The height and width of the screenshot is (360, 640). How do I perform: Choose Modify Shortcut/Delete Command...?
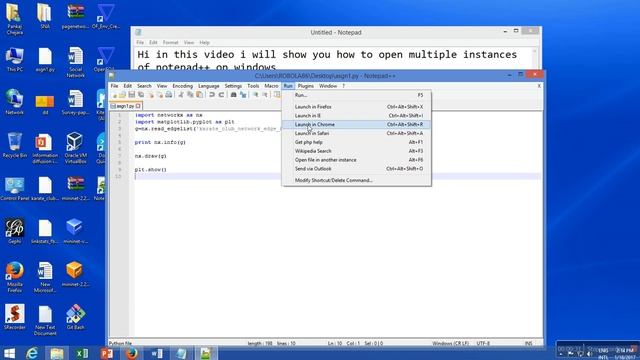point(356,180)
